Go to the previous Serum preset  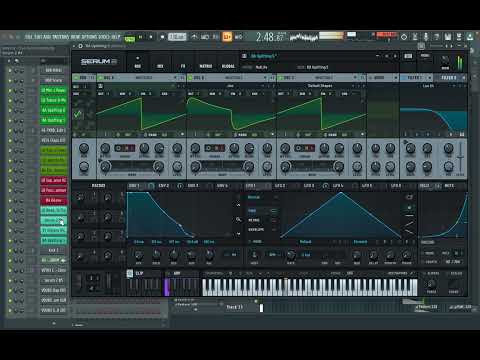pos(387,56)
